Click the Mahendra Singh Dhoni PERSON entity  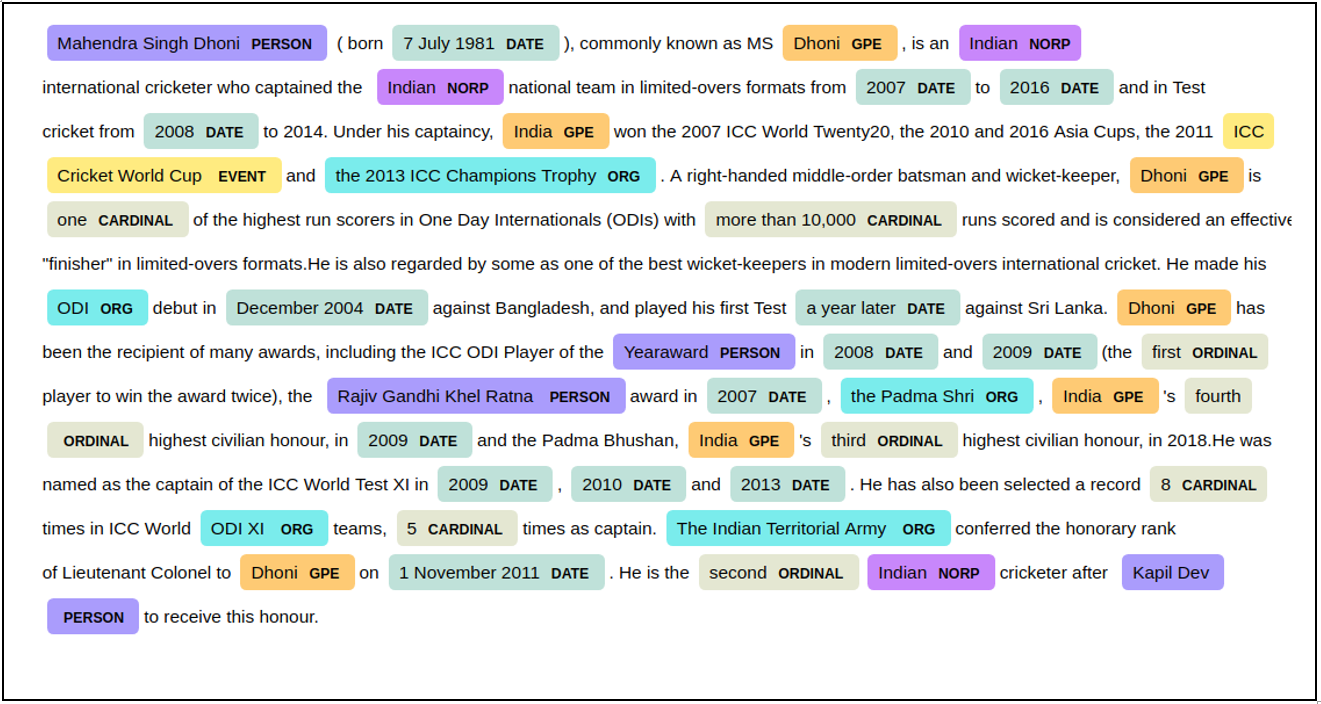[x=186, y=44]
